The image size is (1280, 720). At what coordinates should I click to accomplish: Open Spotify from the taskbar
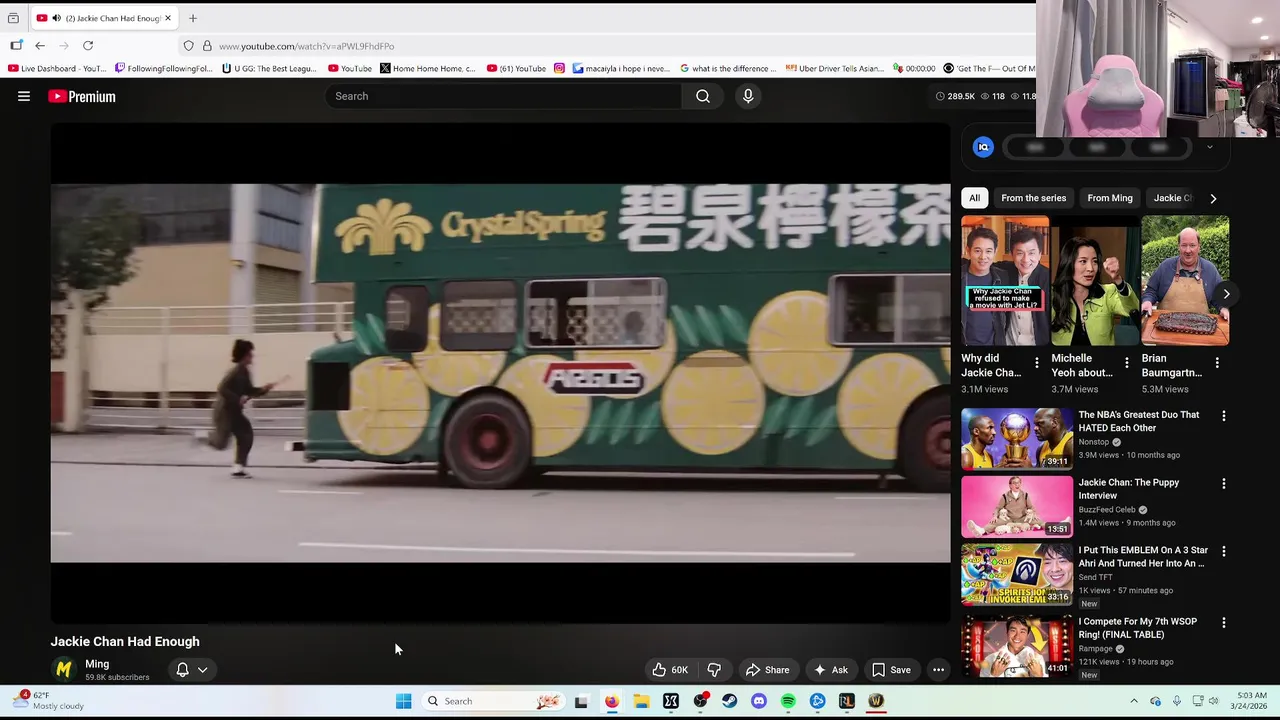click(788, 701)
